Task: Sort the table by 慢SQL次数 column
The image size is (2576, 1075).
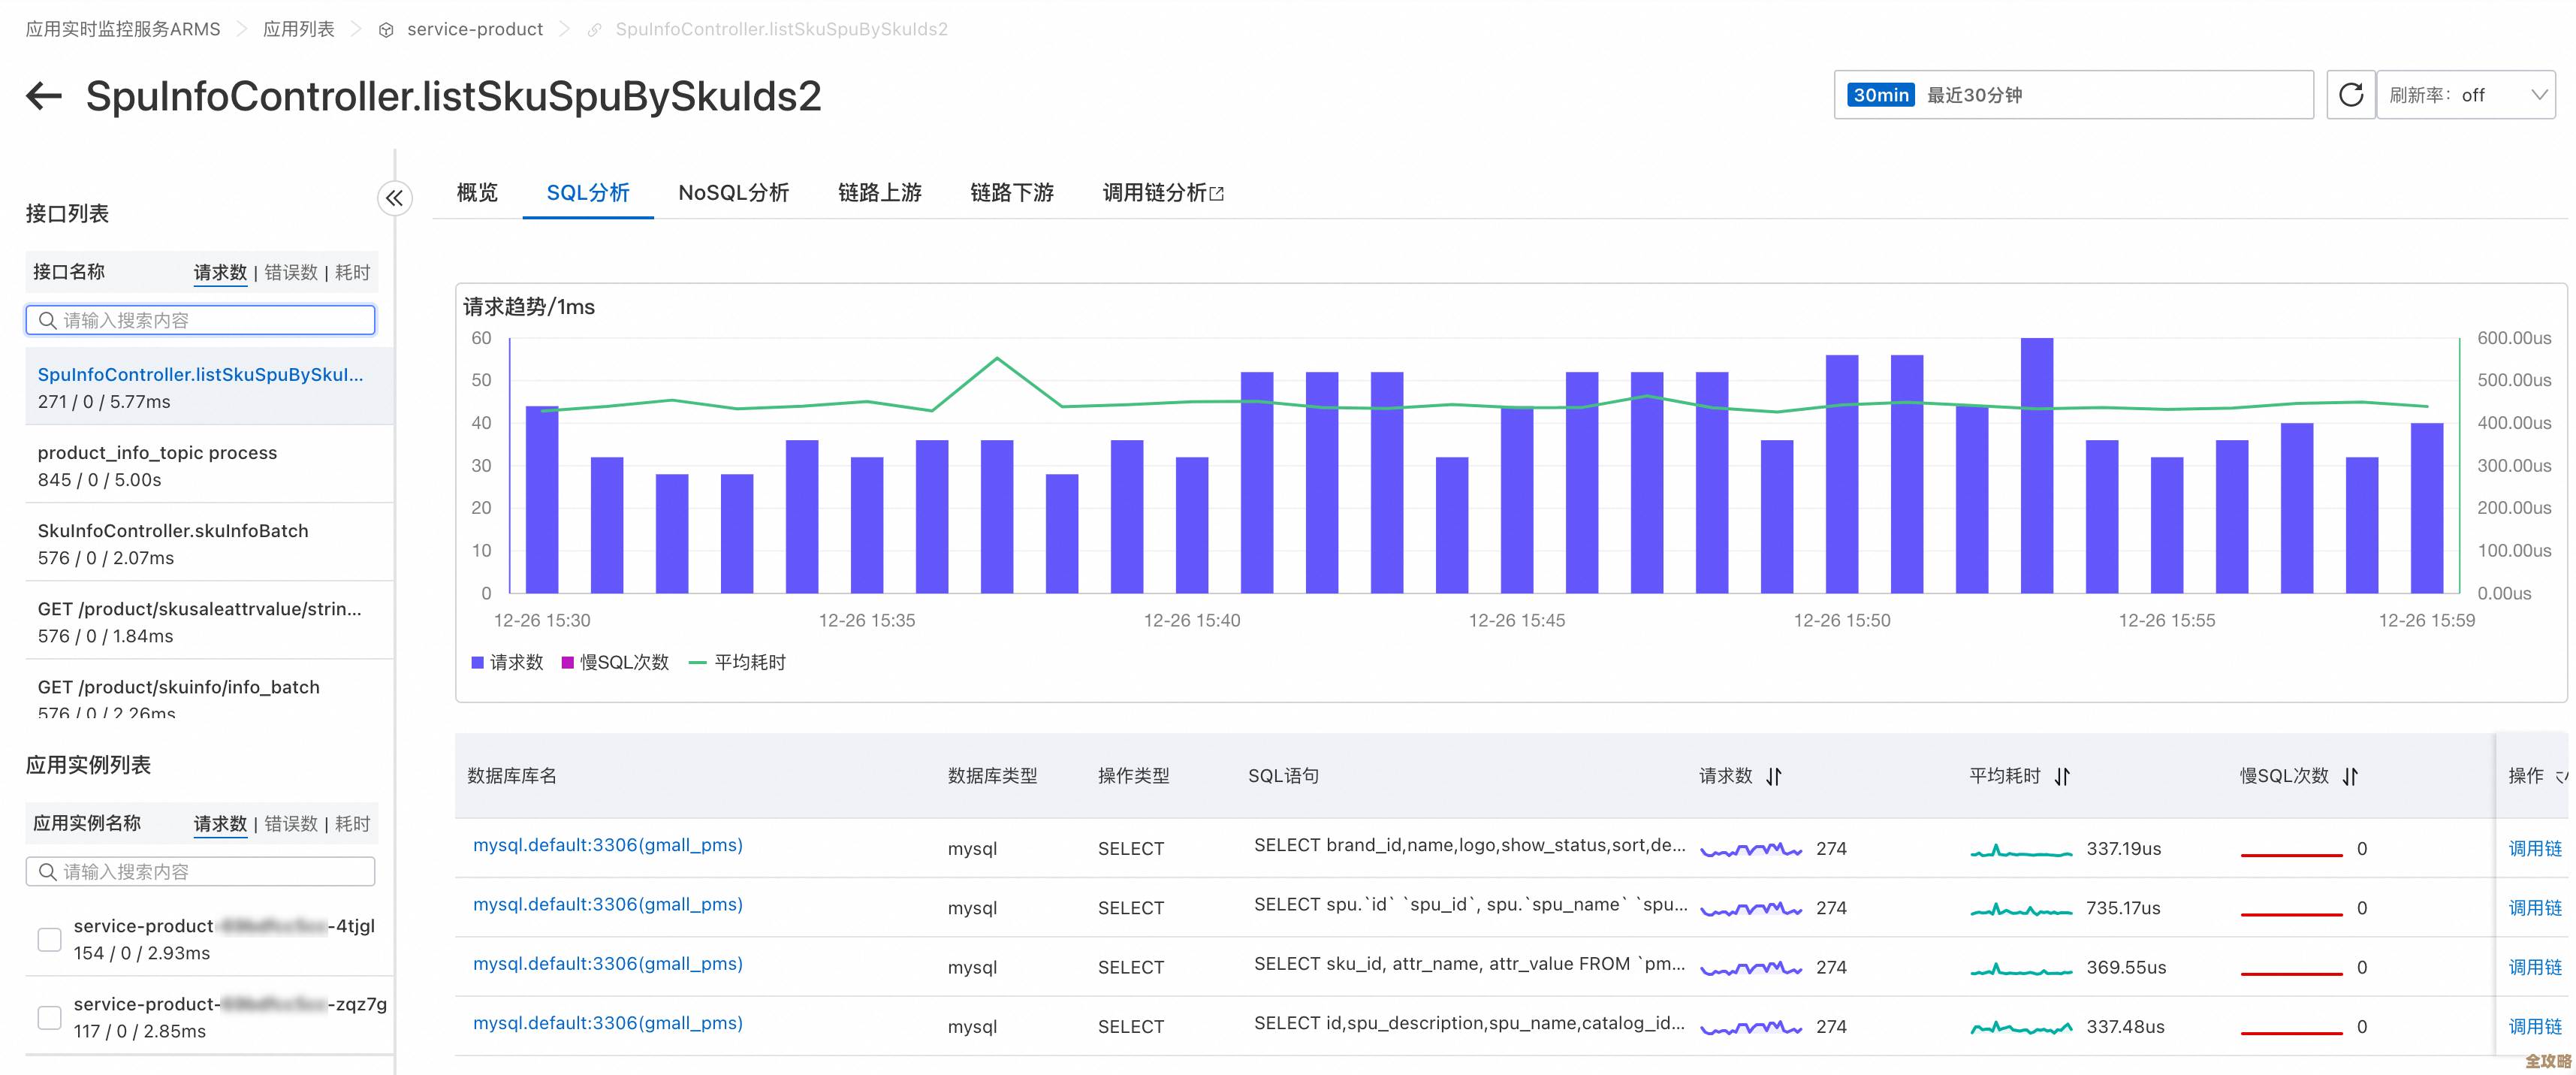Action: (x=2351, y=776)
